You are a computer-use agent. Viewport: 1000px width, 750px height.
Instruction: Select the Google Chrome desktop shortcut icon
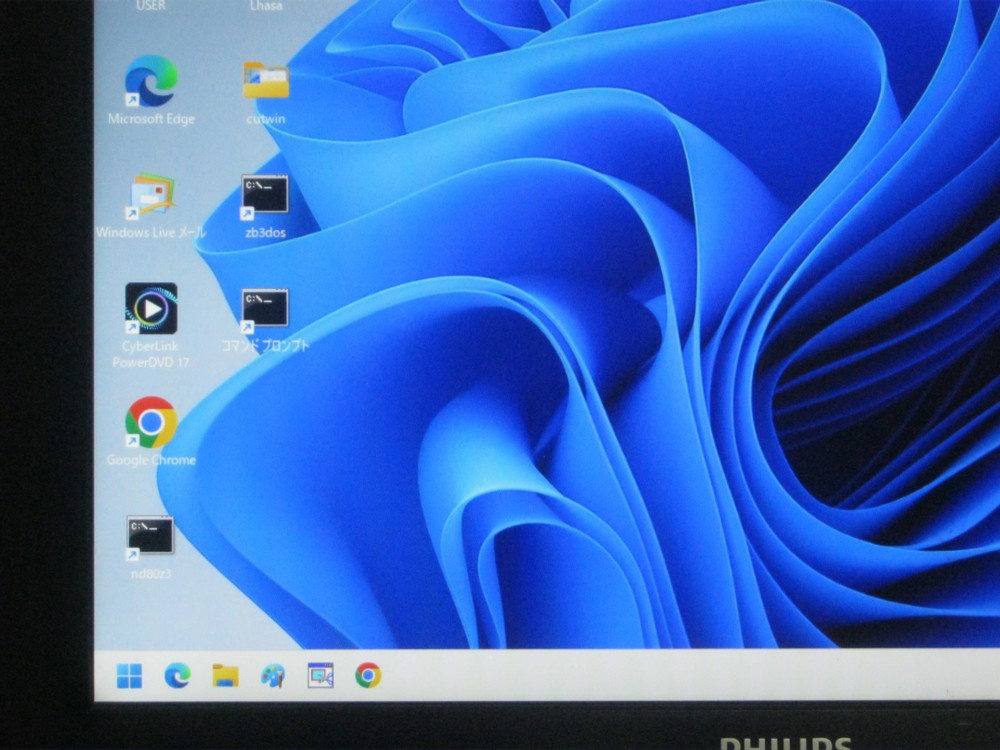pyautogui.click(x=151, y=423)
